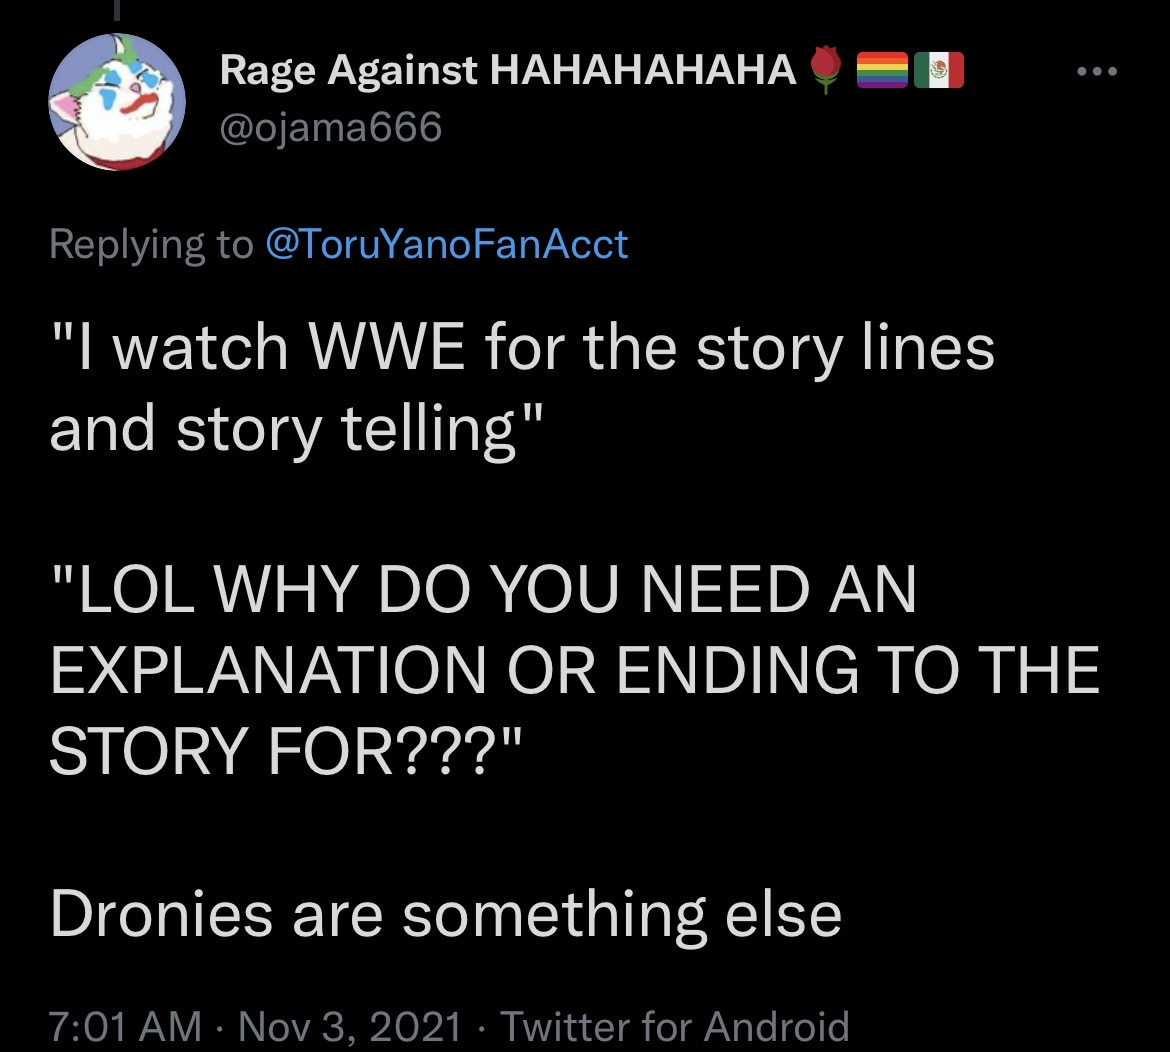Click the sentence "Dronies are something else"
1170x1052 pixels.
pyautogui.click(x=445, y=915)
